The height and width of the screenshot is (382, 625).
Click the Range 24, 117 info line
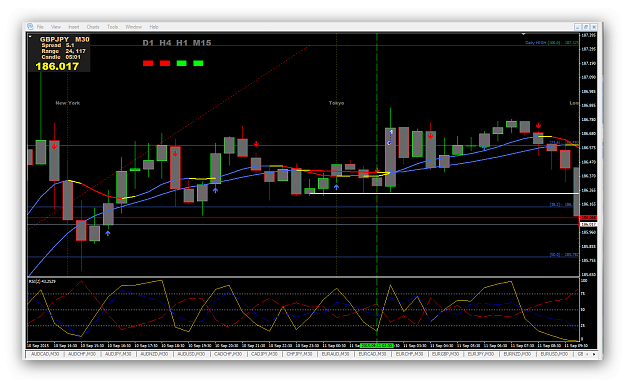63,51
